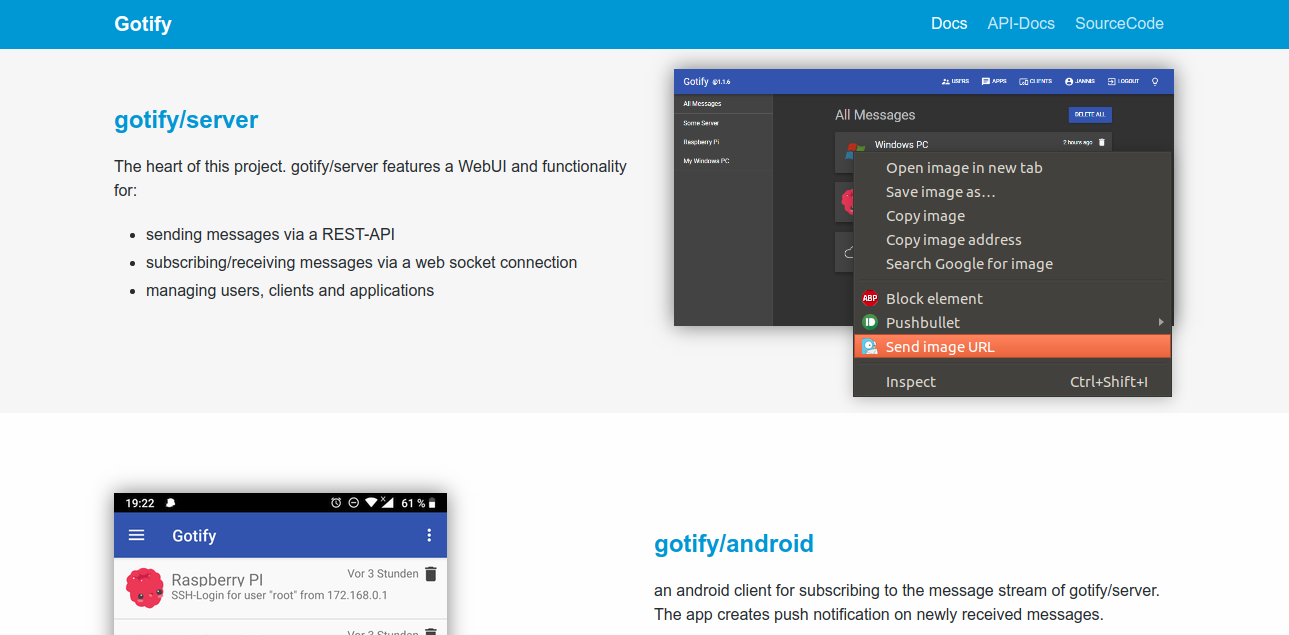
Task: Click the Gotify title in Android app bar
Action: pos(194,536)
